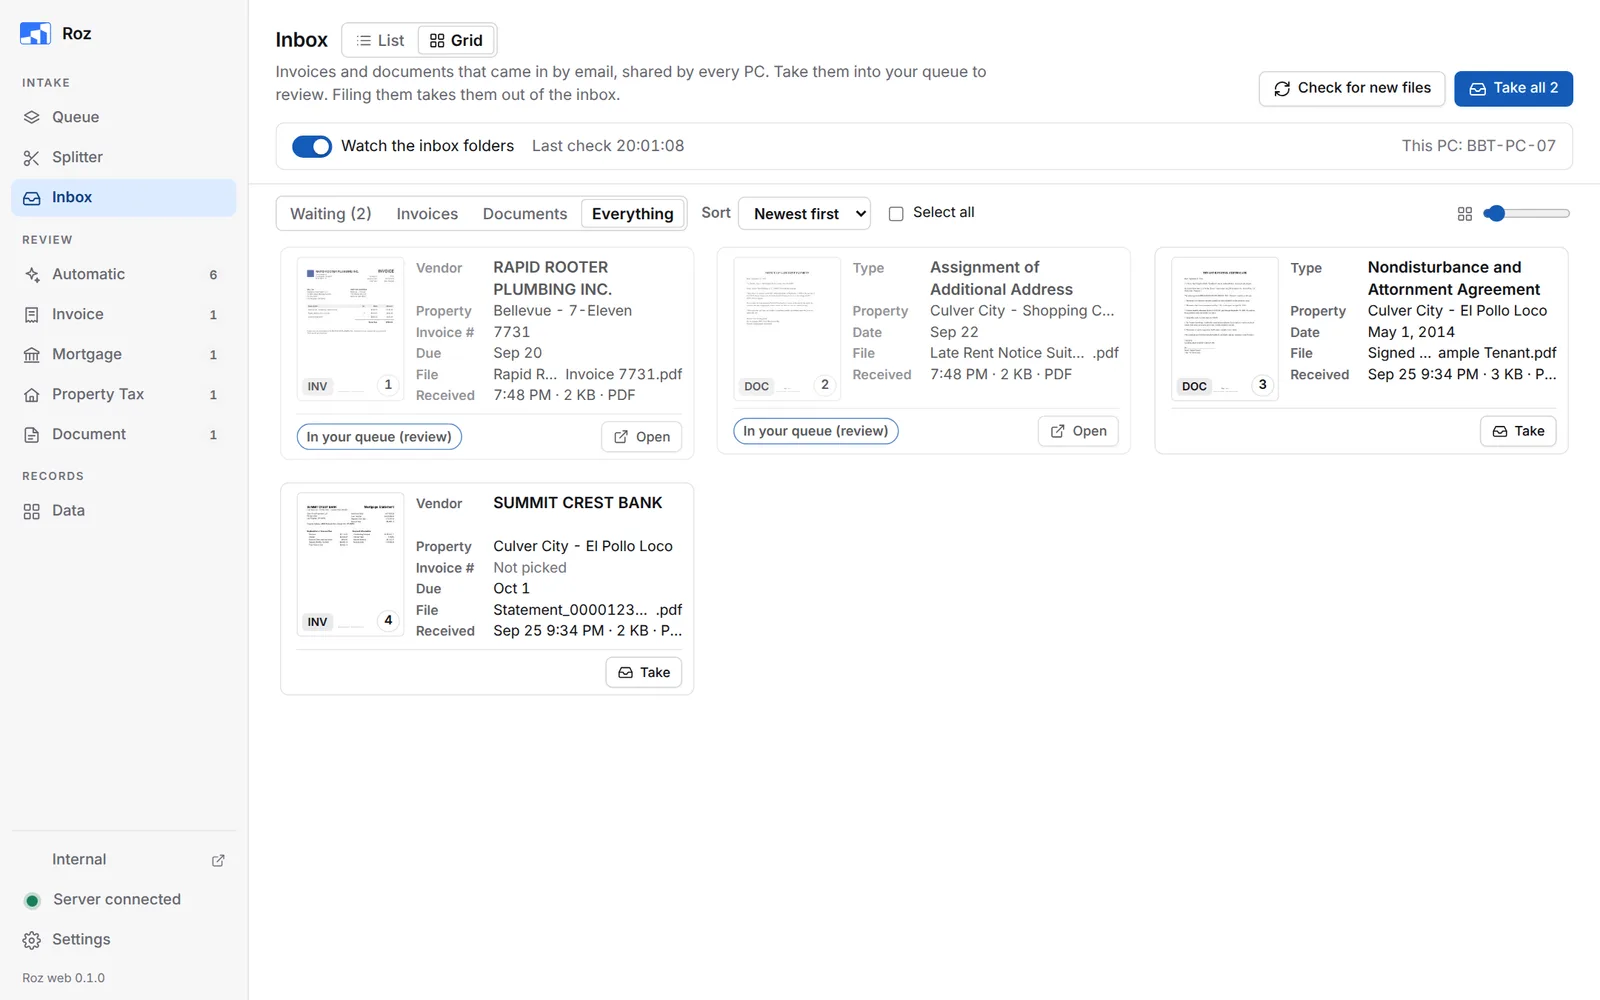Open the Rapid Rooter Plumbing invoice
The image size is (1600, 1000).
[x=642, y=437]
